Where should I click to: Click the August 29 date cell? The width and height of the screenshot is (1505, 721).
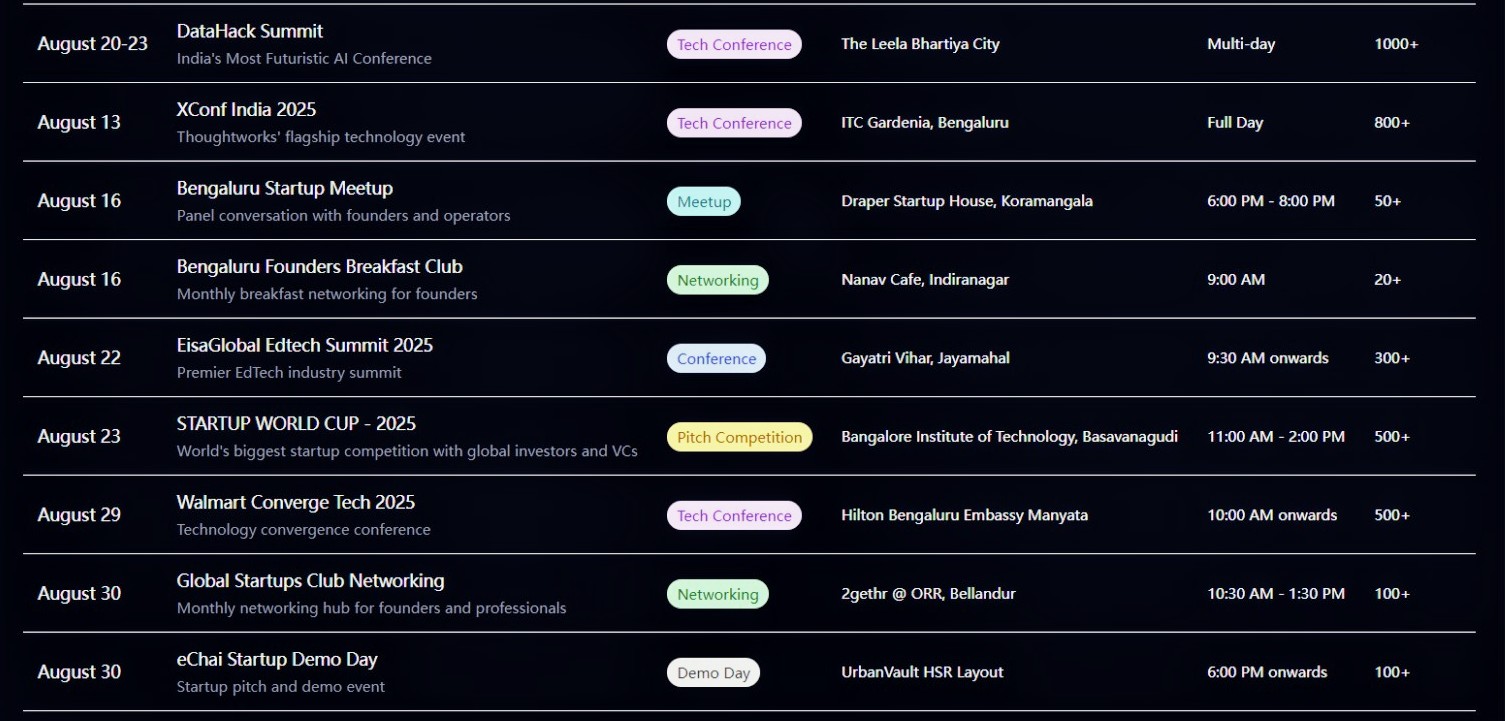79,515
